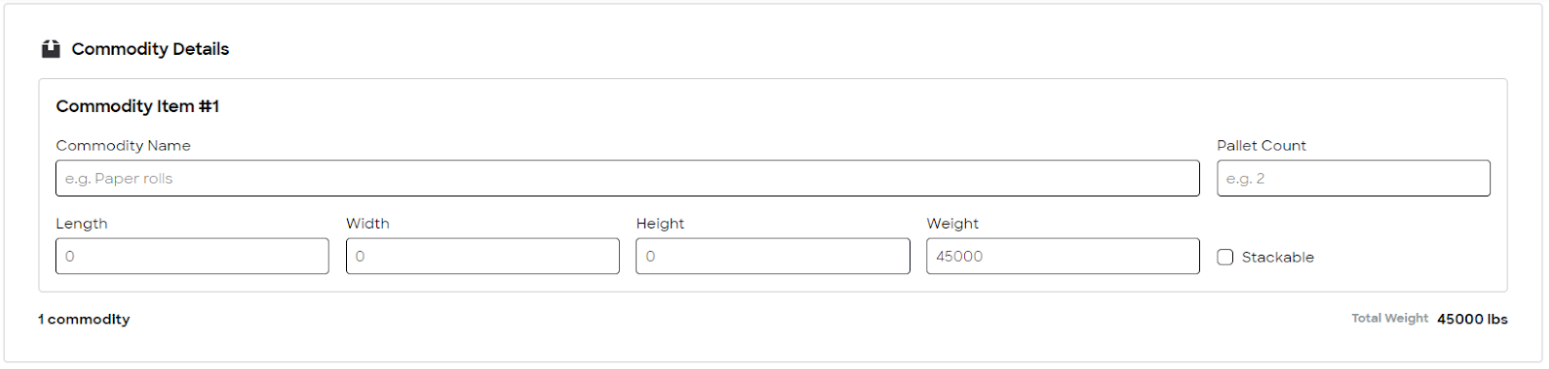Focus the Height input field
1549x369 pixels.
[773, 256]
